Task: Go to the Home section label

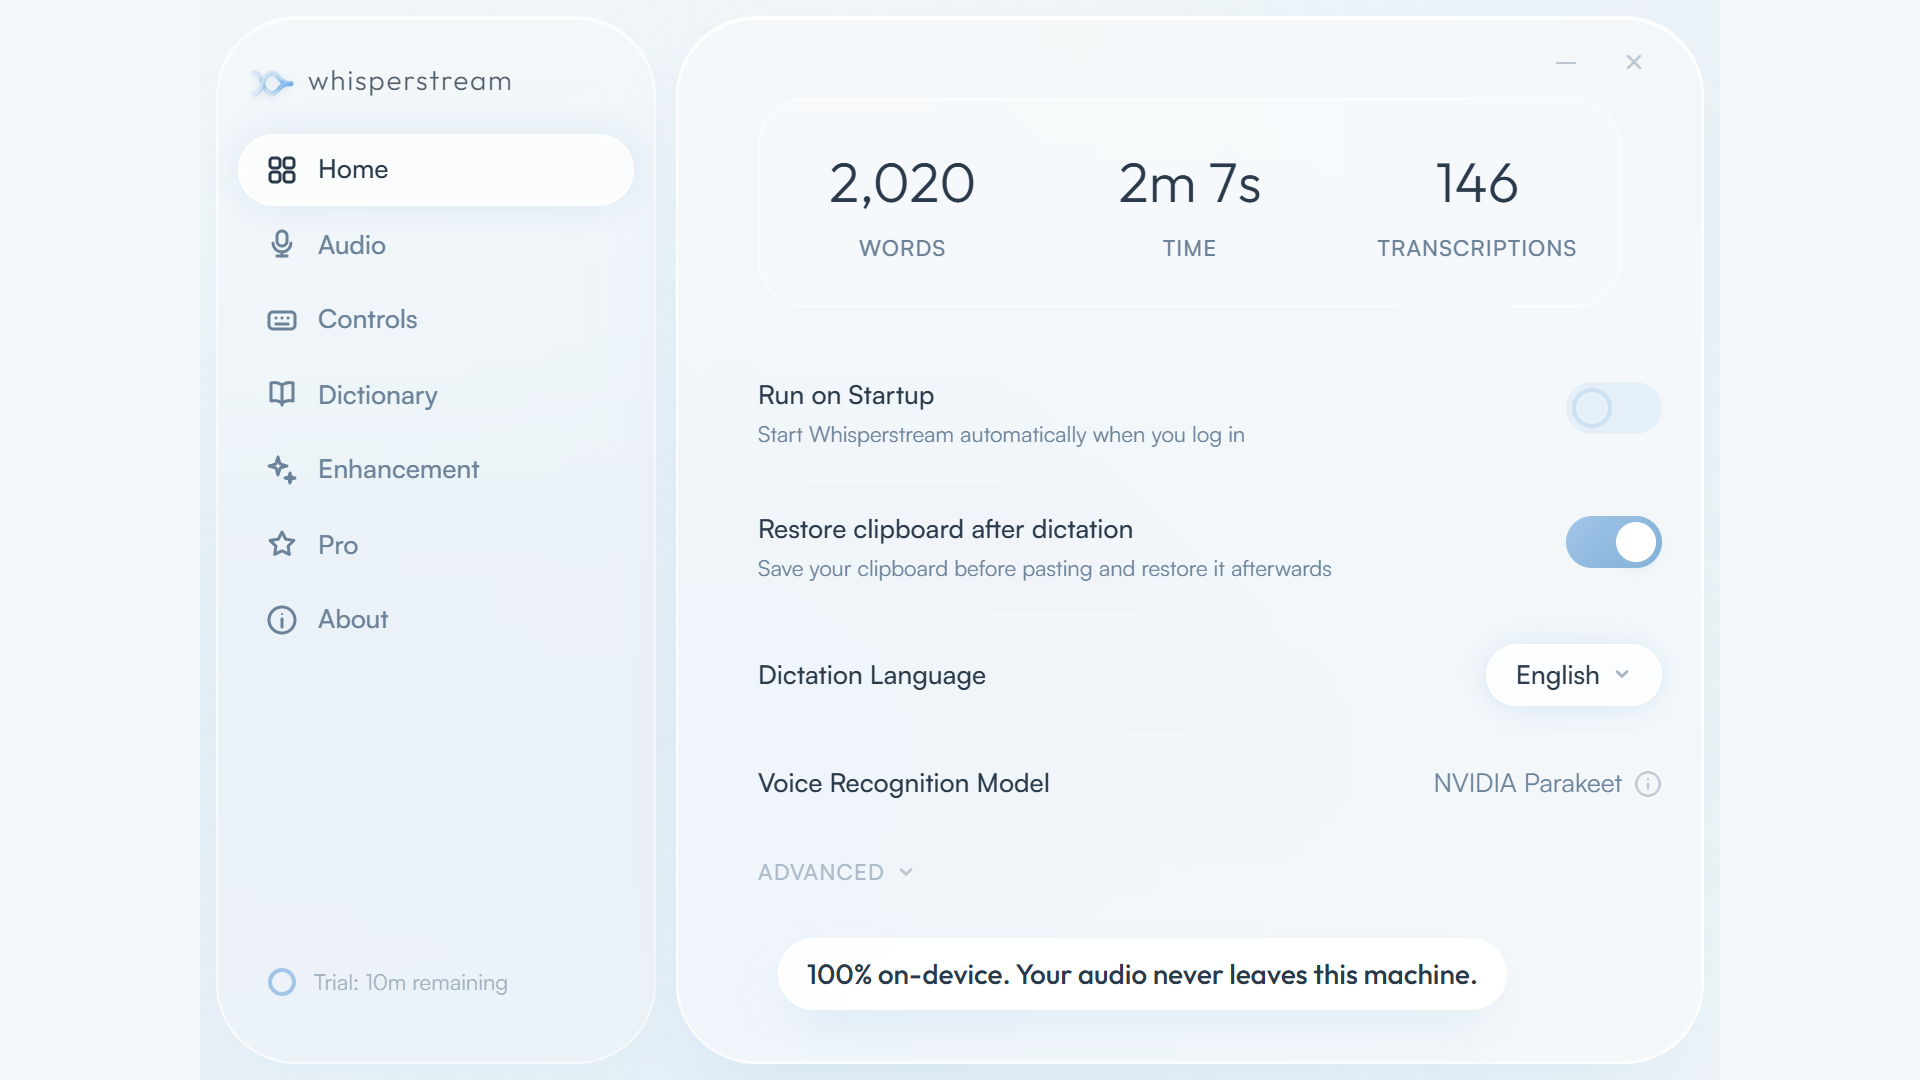Action: pos(353,169)
